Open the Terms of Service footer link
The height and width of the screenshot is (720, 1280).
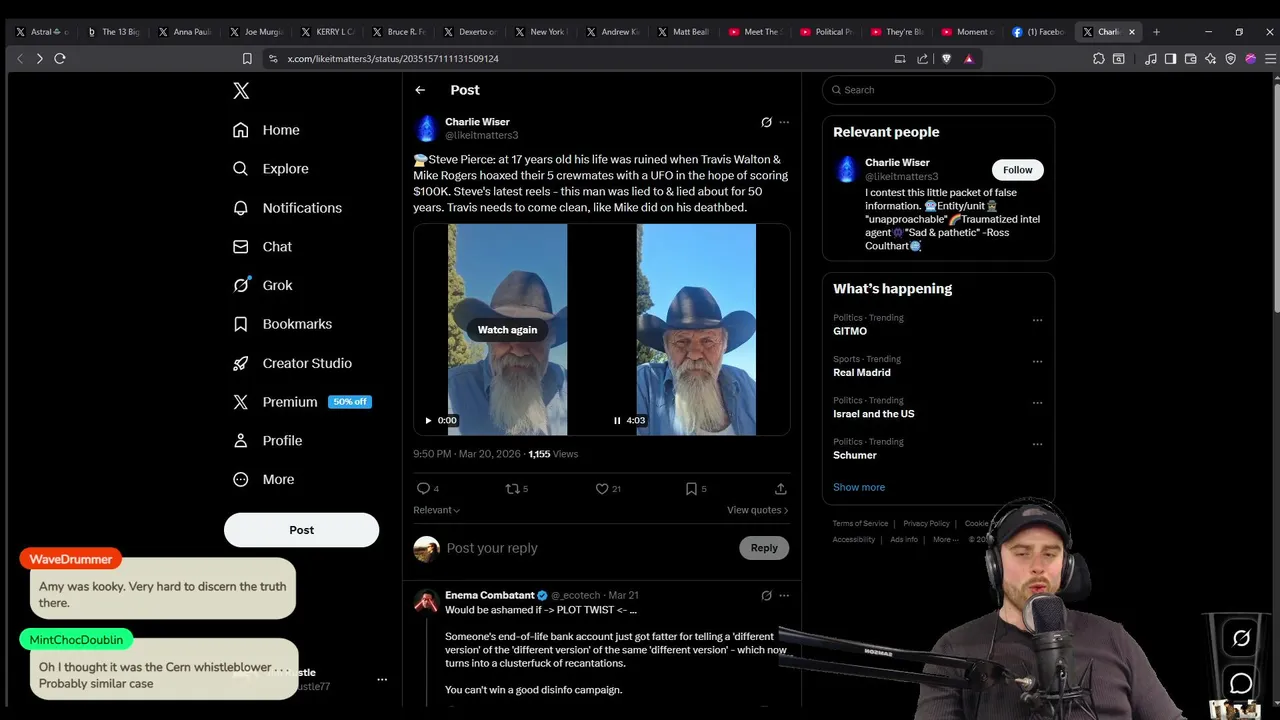point(860,523)
